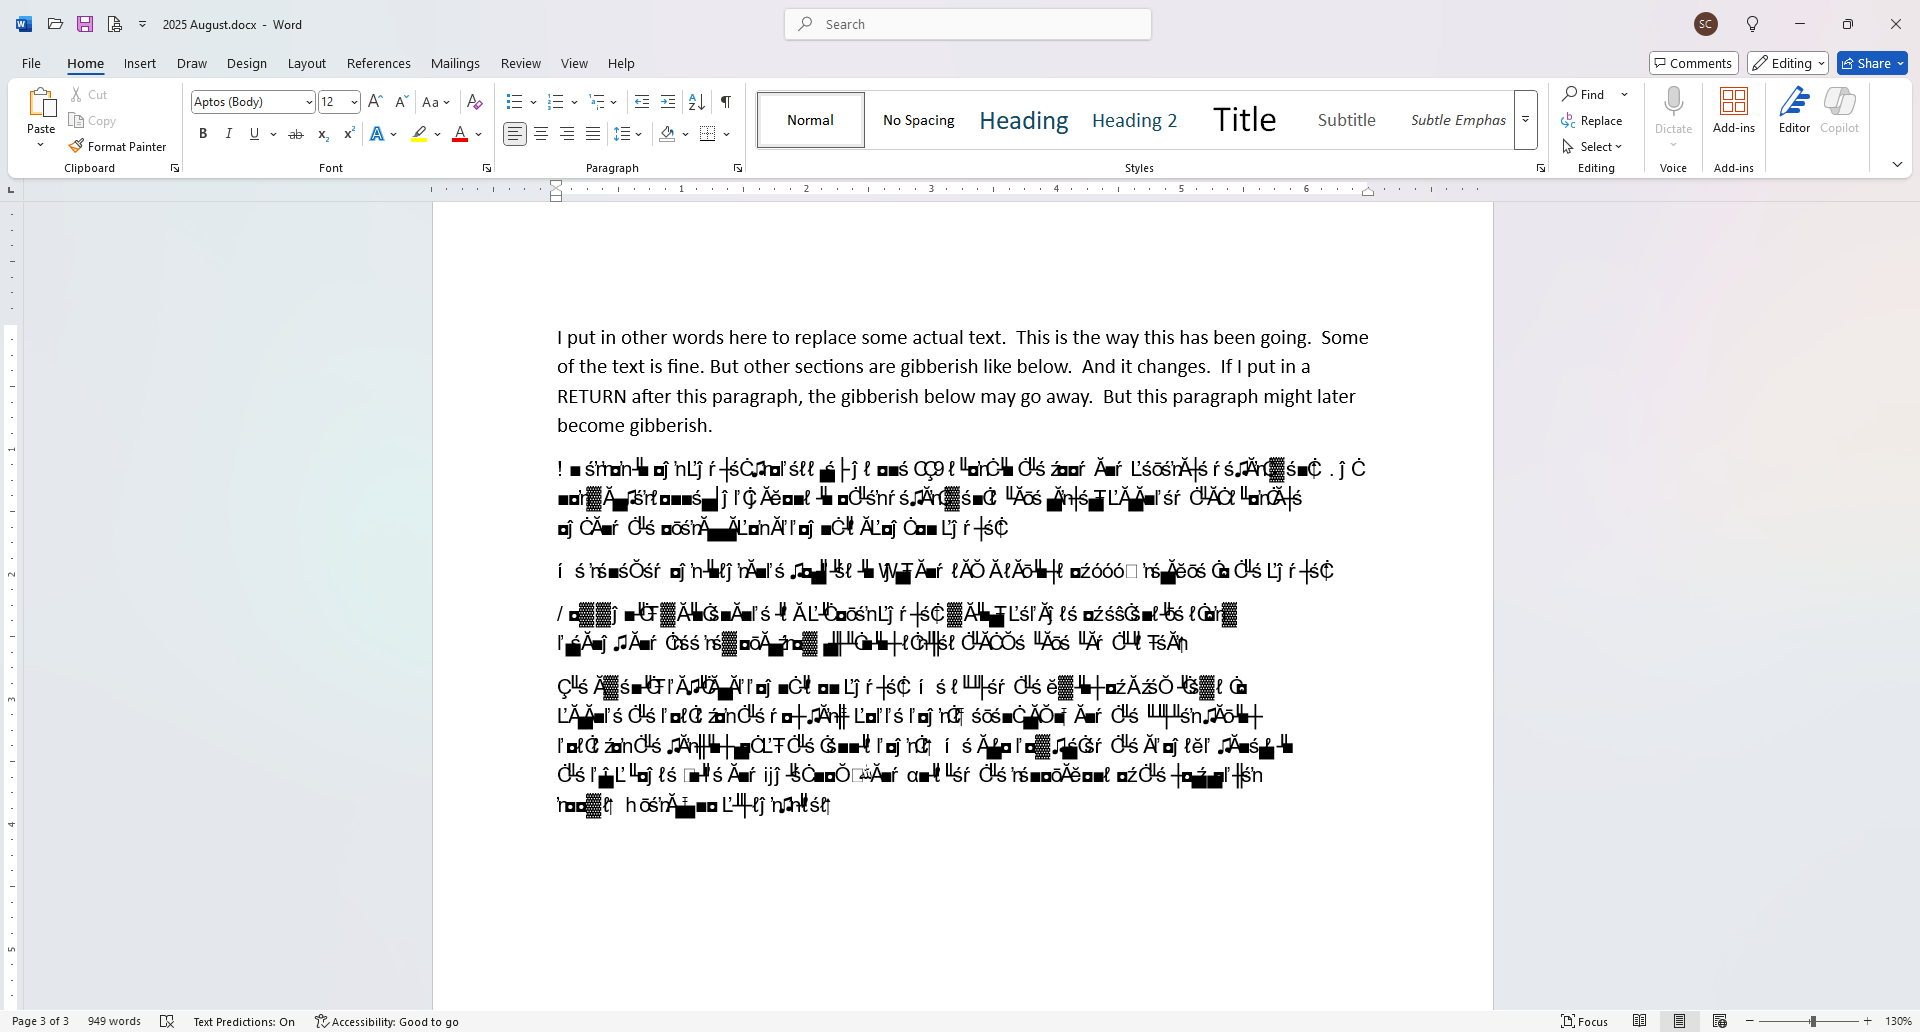Apply subscript formatting
Image resolution: width=1920 pixels, height=1032 pixels.
coord(322,133)
